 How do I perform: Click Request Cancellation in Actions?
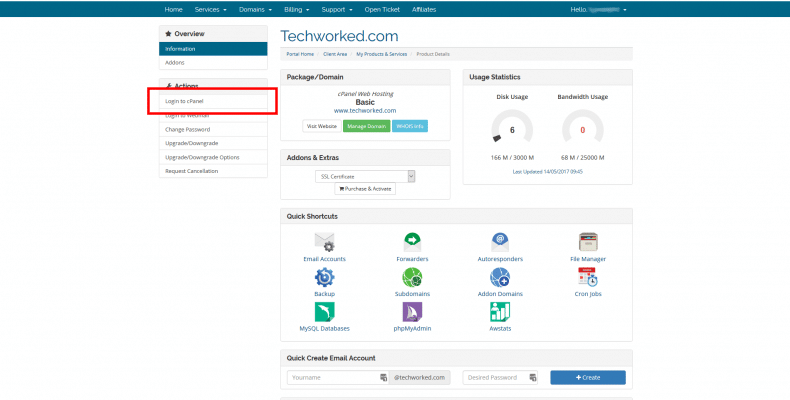click(213, 171)
